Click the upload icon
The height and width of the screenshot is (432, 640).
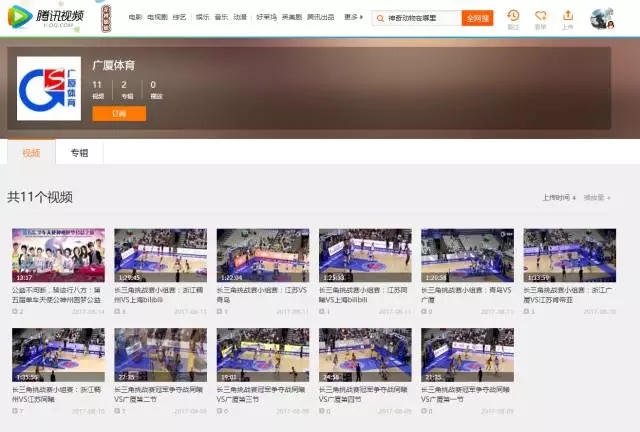[x=568, y=16]
